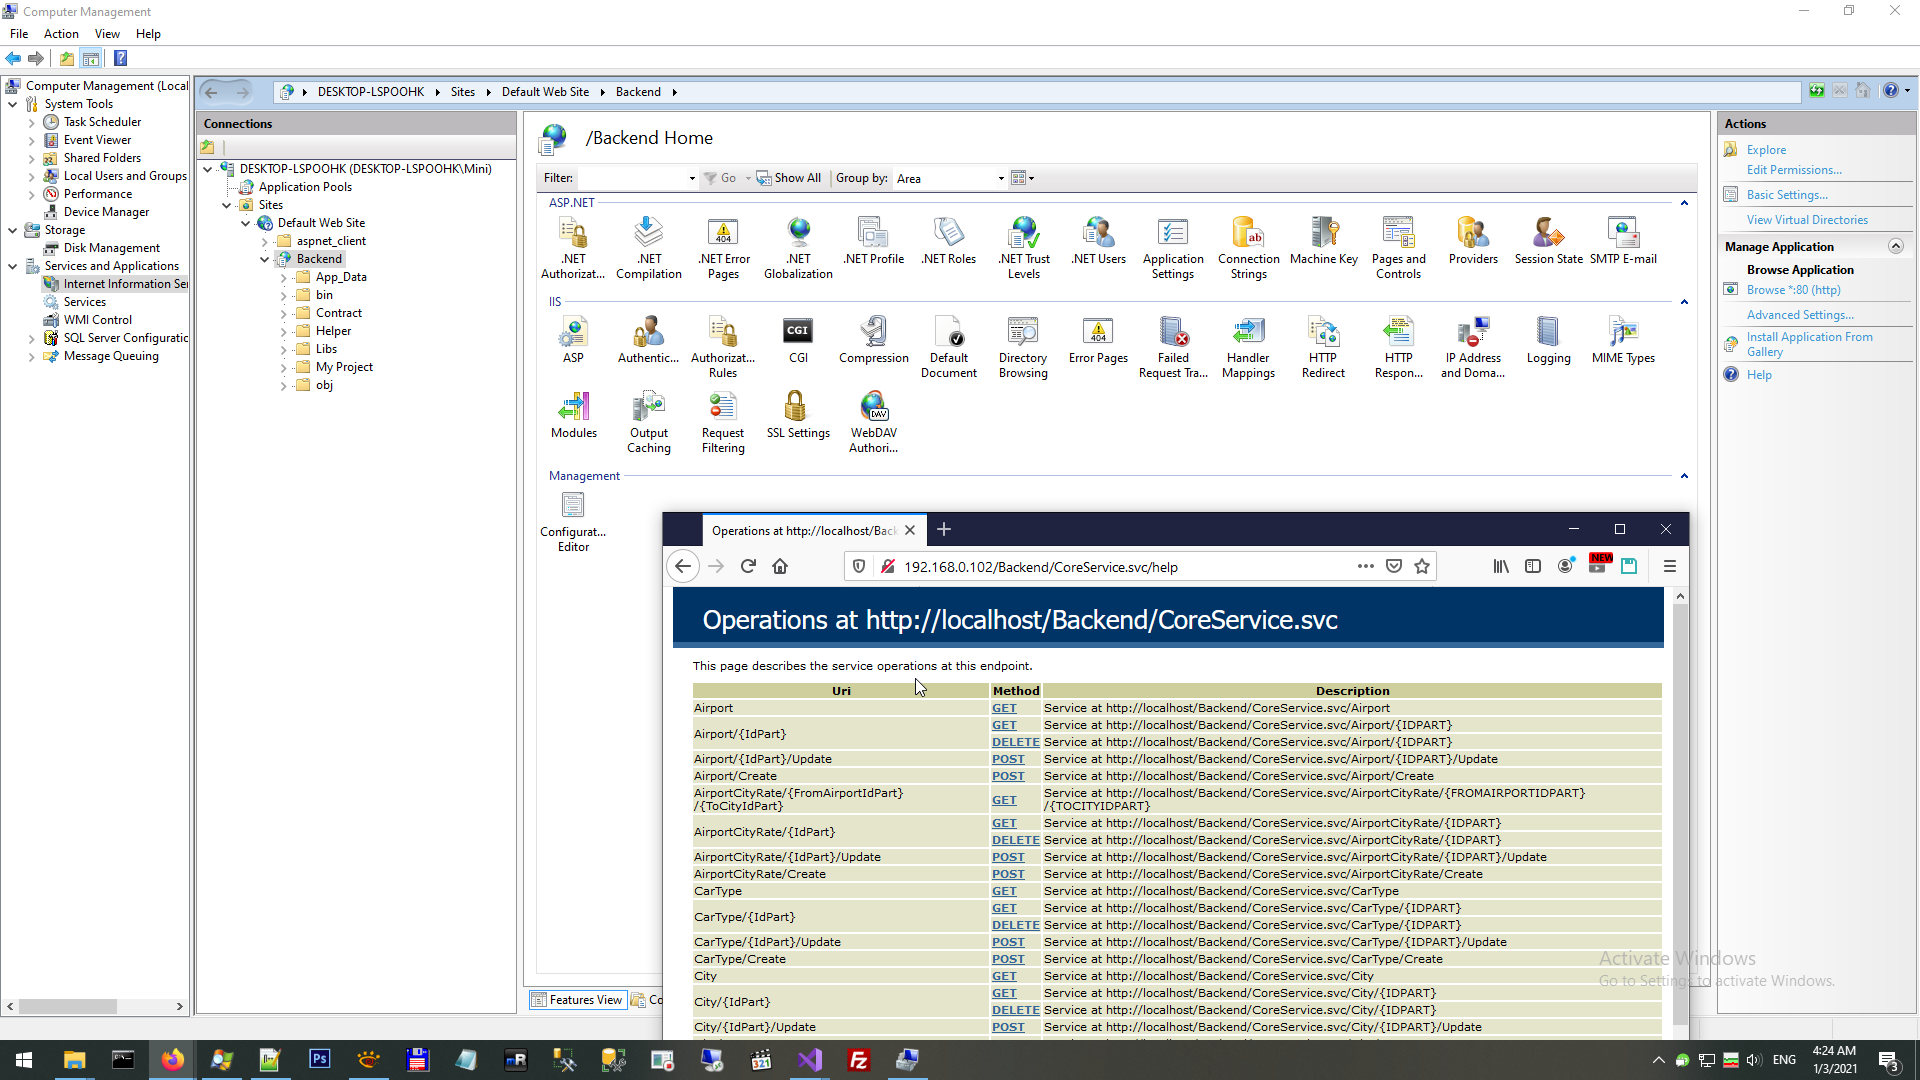Click the Browse *:80 (http) link
Screen dimensions: 1920x1080
(x=1793, y=290)
